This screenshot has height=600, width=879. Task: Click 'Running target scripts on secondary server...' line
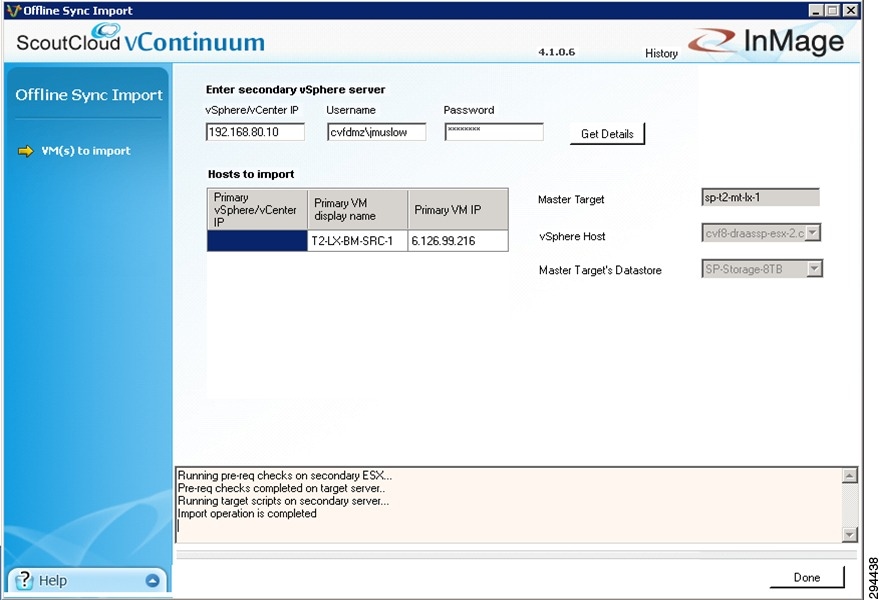click(283, 501)
